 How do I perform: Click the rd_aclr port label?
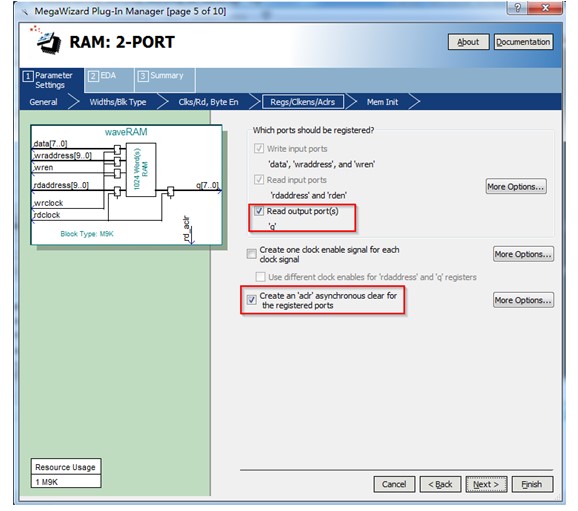(187, 229)
